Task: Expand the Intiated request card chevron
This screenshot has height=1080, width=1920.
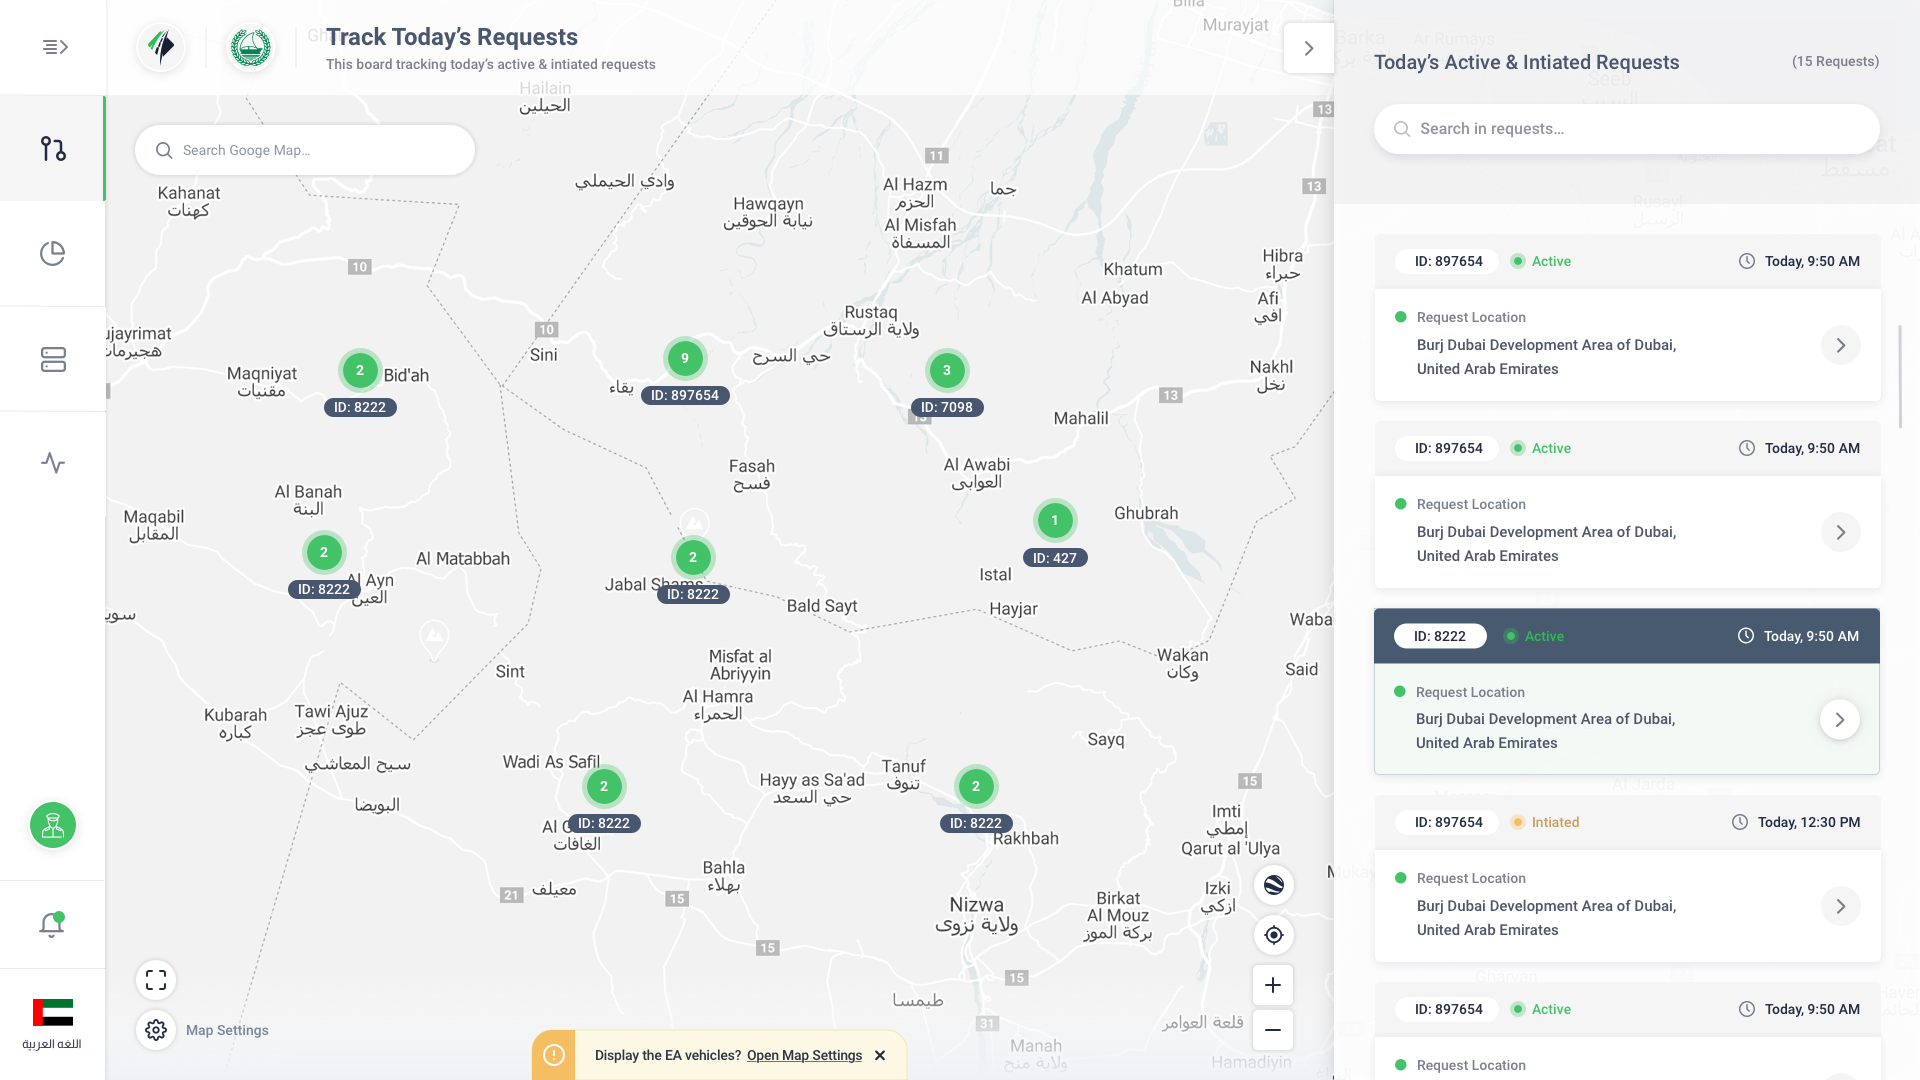Action: (1841, 906)
